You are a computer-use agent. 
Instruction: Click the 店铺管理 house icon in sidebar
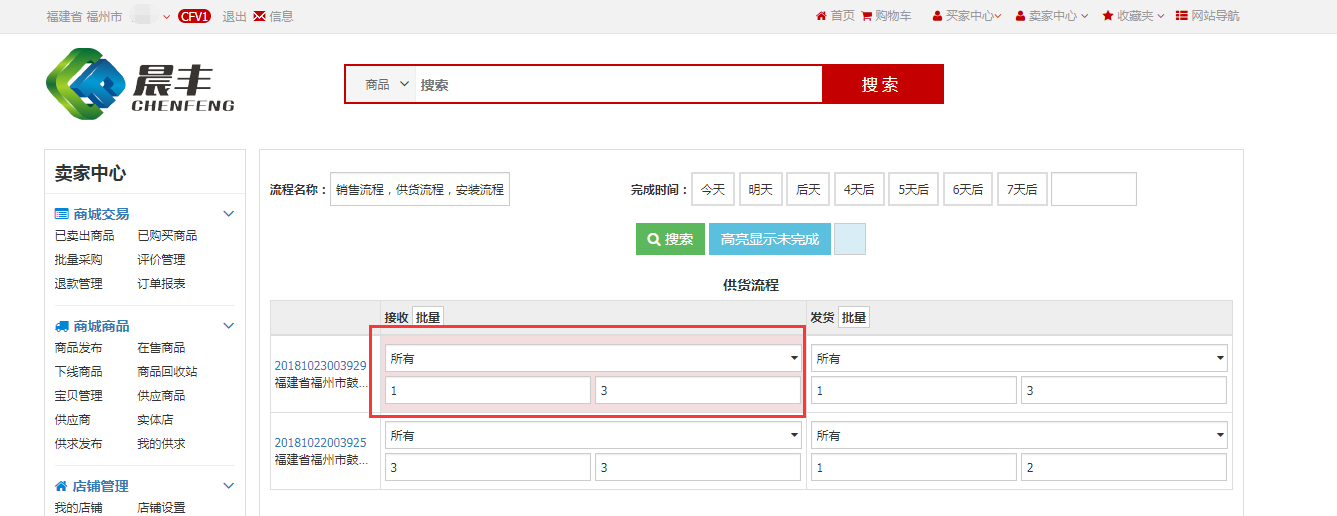(x=61, y=486)
